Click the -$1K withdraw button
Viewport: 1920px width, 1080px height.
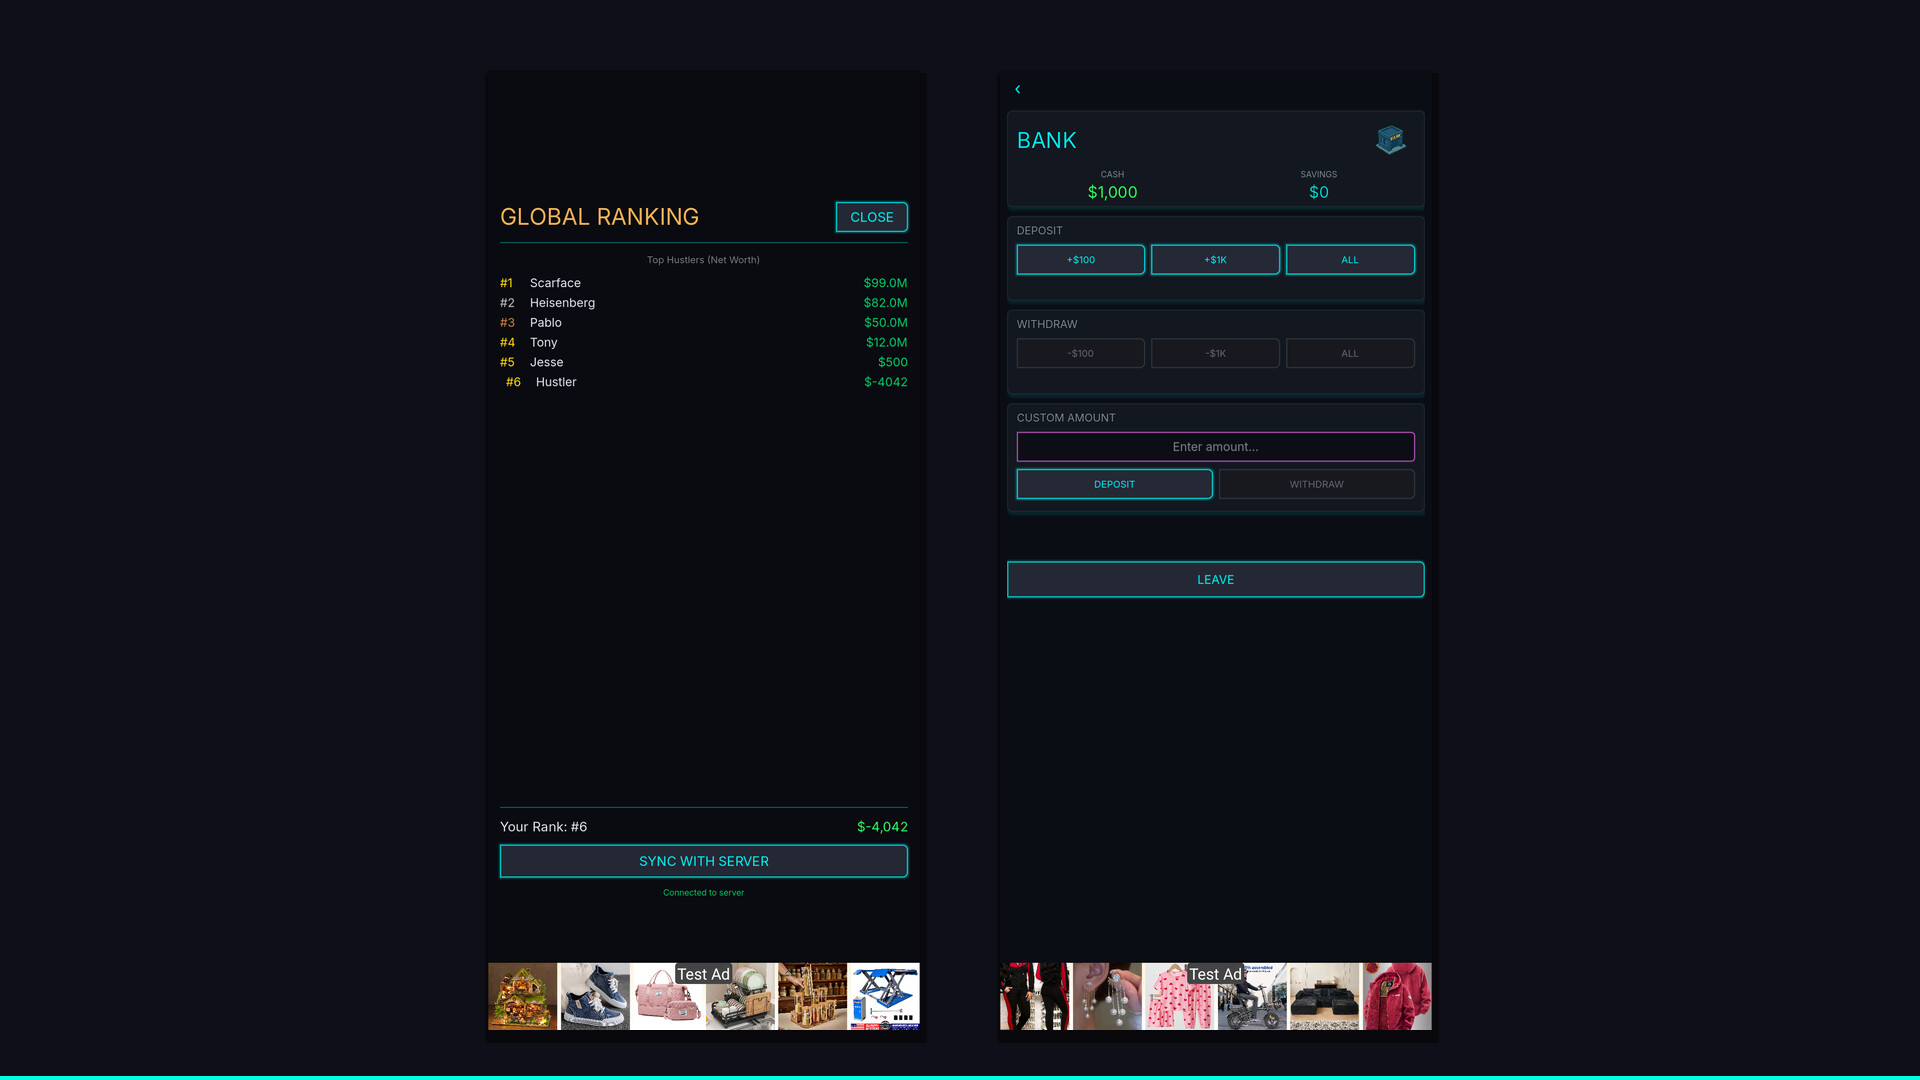click(x=1215, y=353)
